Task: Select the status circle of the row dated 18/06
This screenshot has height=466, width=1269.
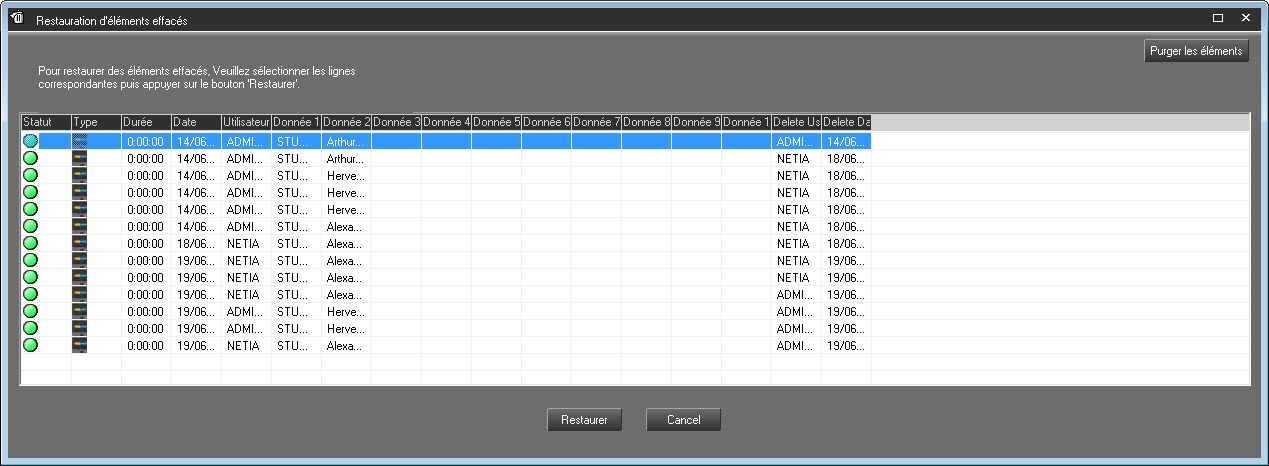Action: 30,243
